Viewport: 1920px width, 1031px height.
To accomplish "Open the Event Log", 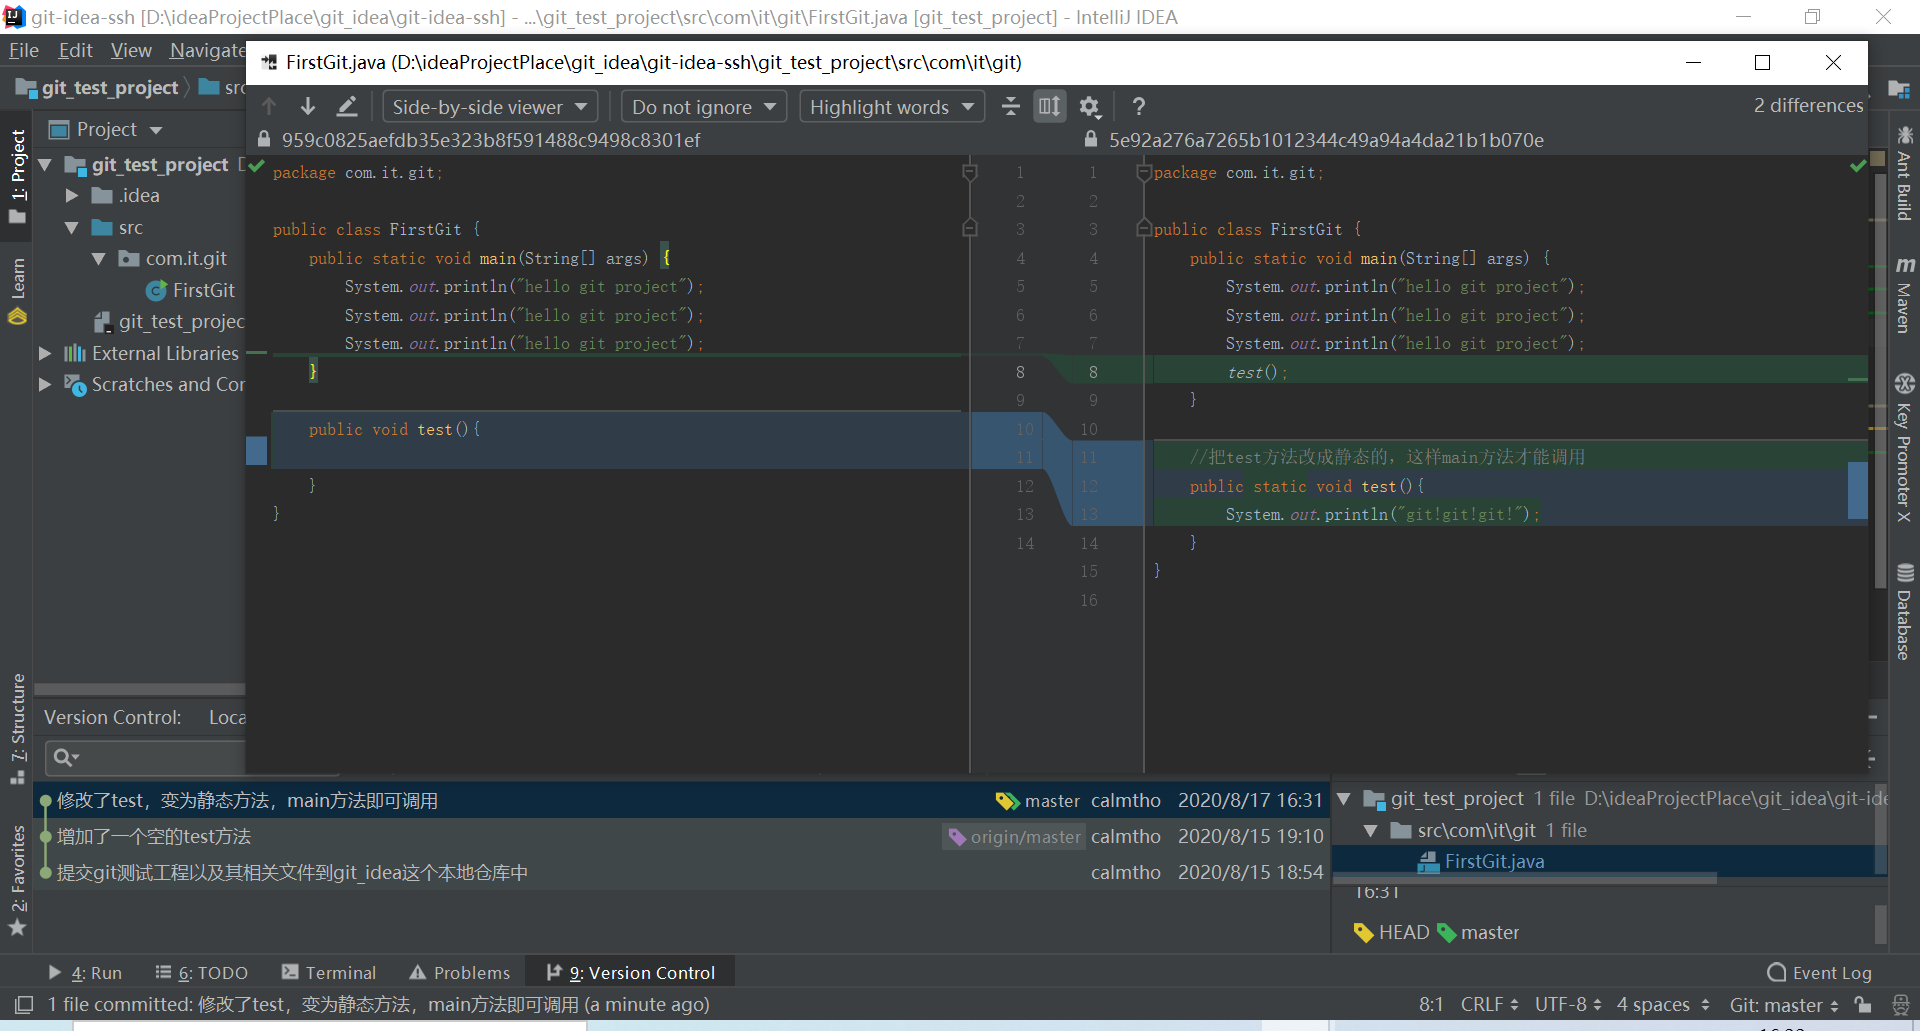I will 1819,972.
